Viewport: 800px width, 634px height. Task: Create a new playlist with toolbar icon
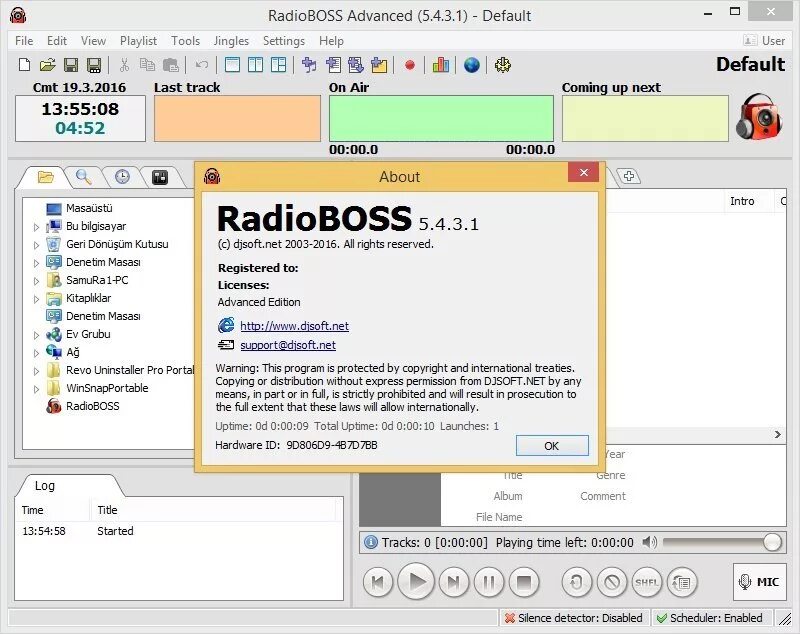click(24, 65)
